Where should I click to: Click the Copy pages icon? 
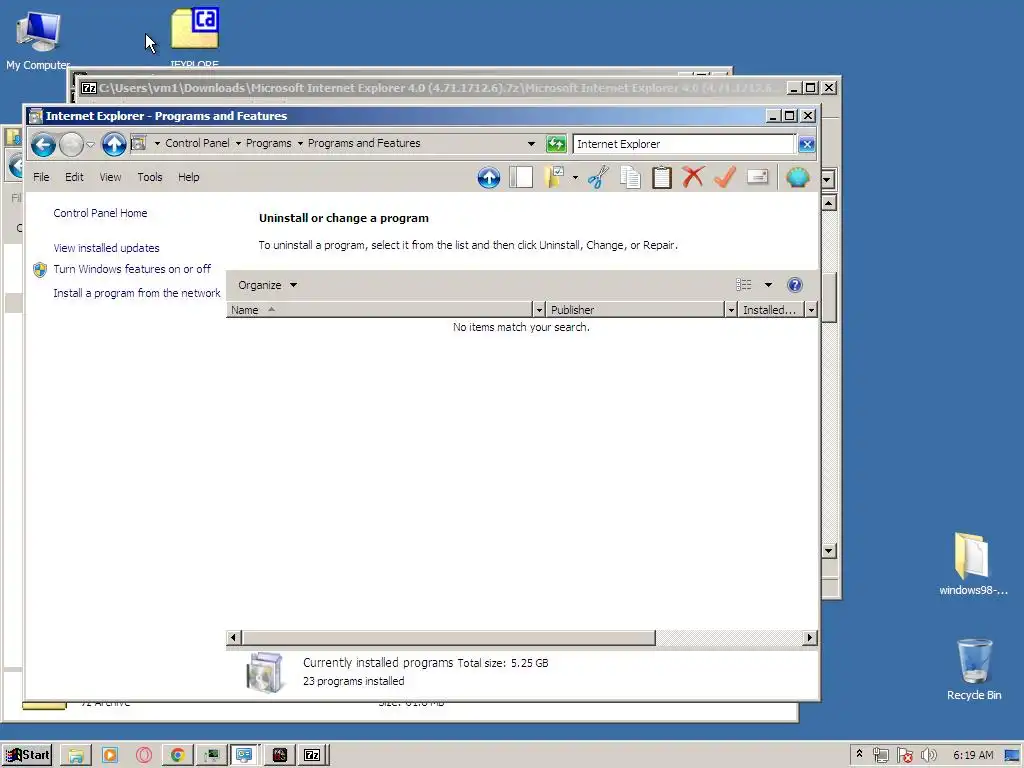click(x=630, y=178)
